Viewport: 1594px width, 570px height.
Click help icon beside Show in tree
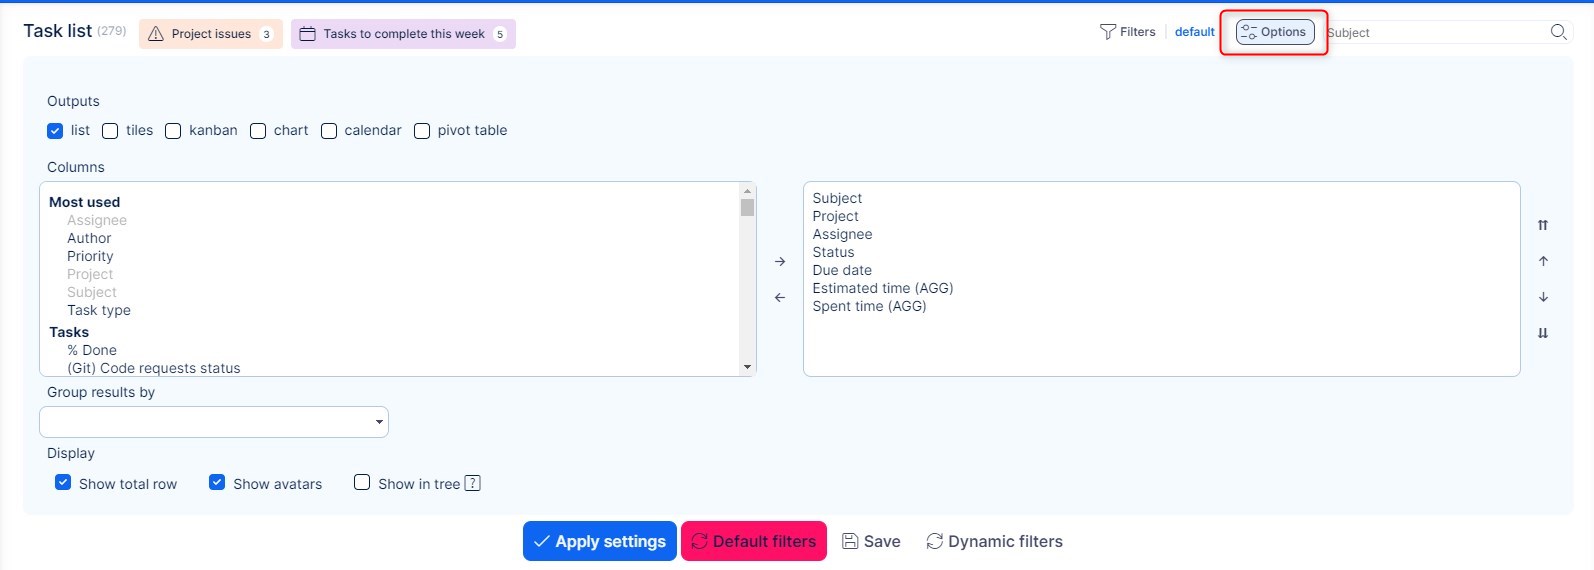(473, 484)
